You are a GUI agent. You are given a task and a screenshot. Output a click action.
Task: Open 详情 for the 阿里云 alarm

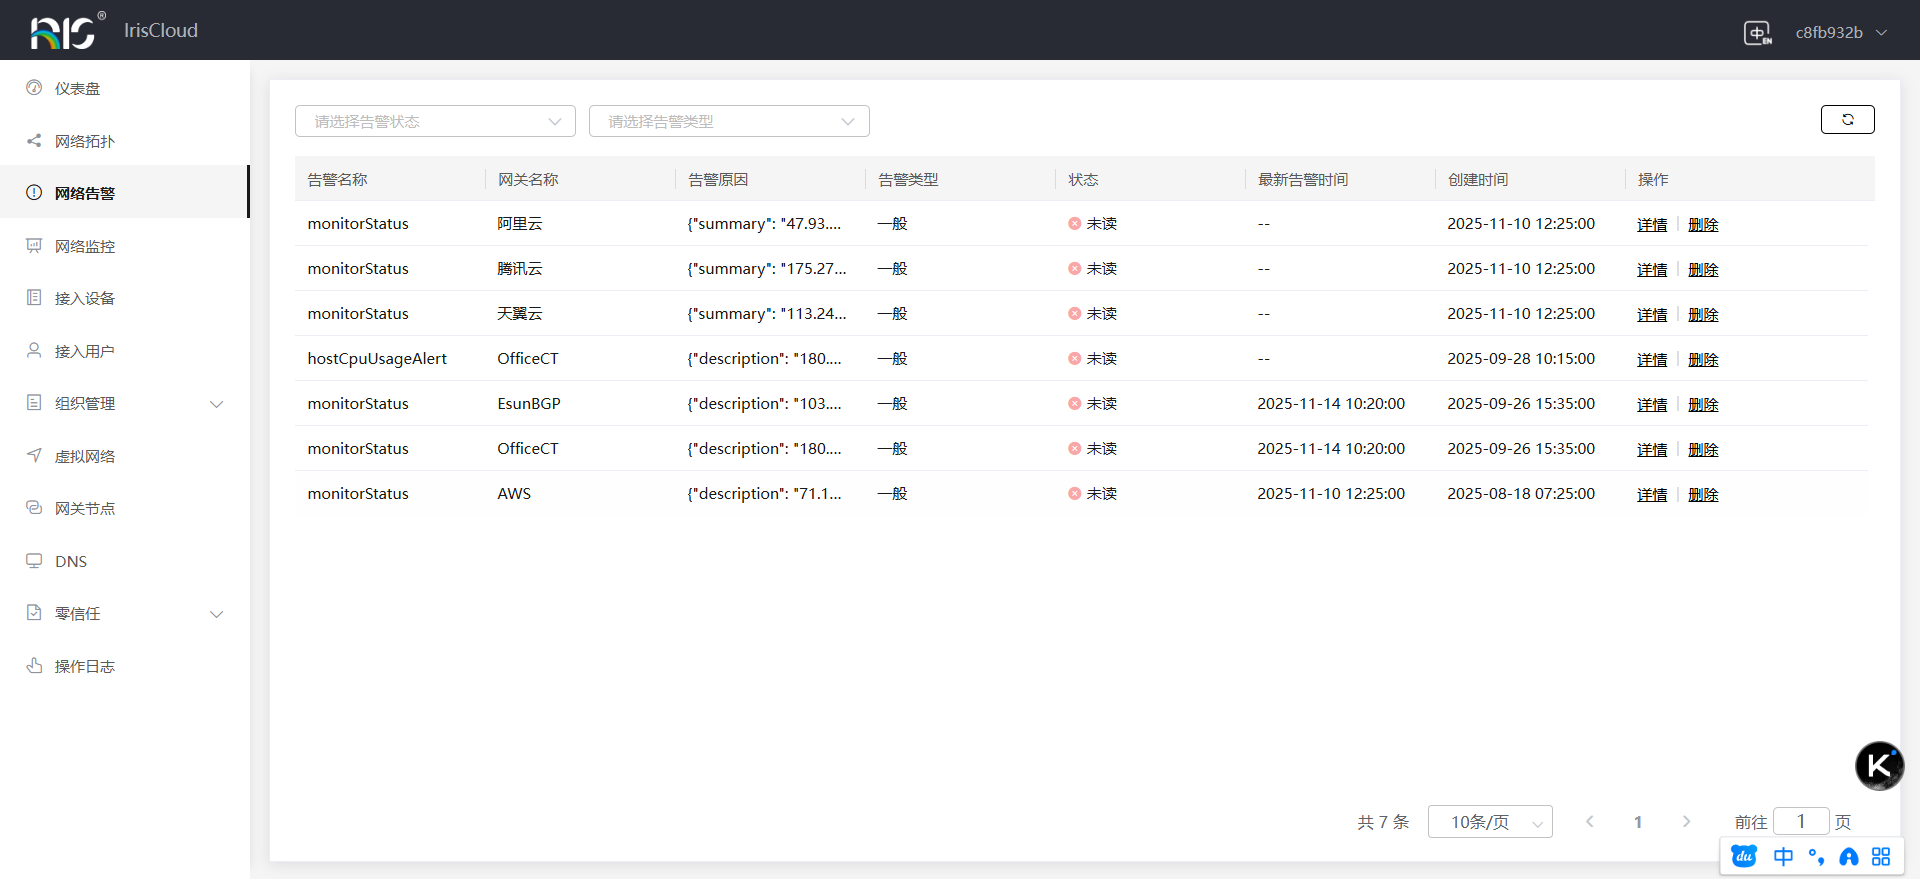pos(1651,225)
